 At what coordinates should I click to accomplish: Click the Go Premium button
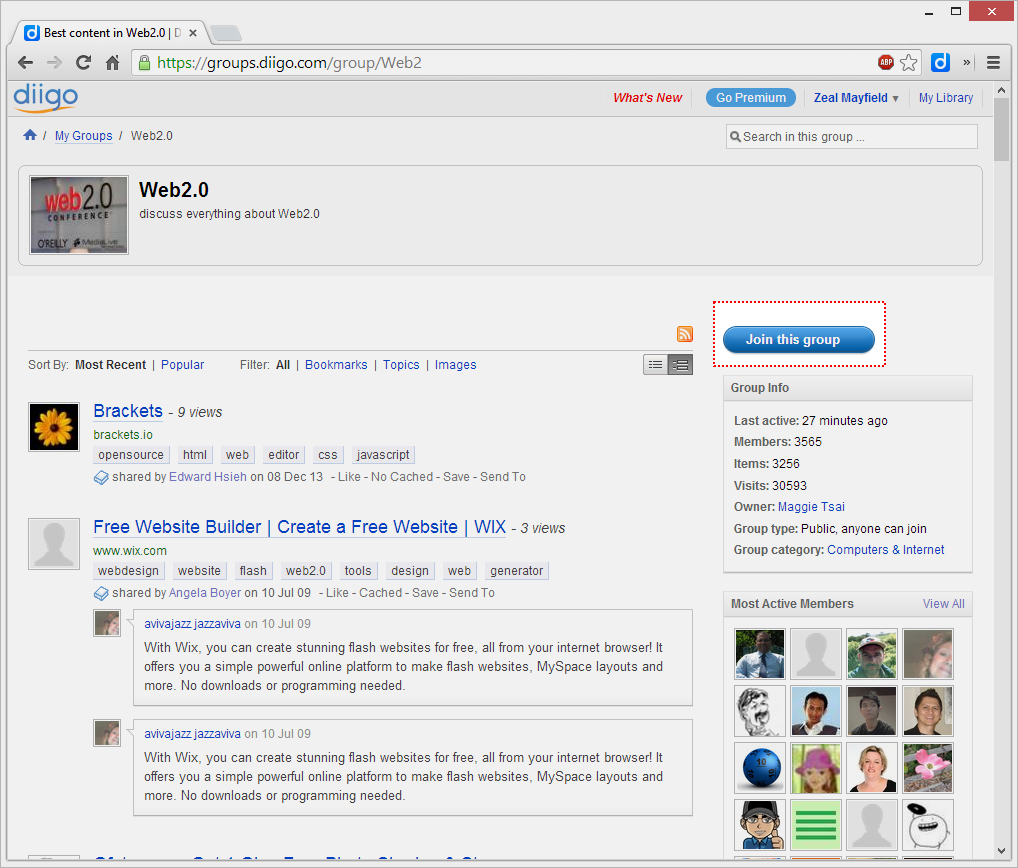point(751,98)
